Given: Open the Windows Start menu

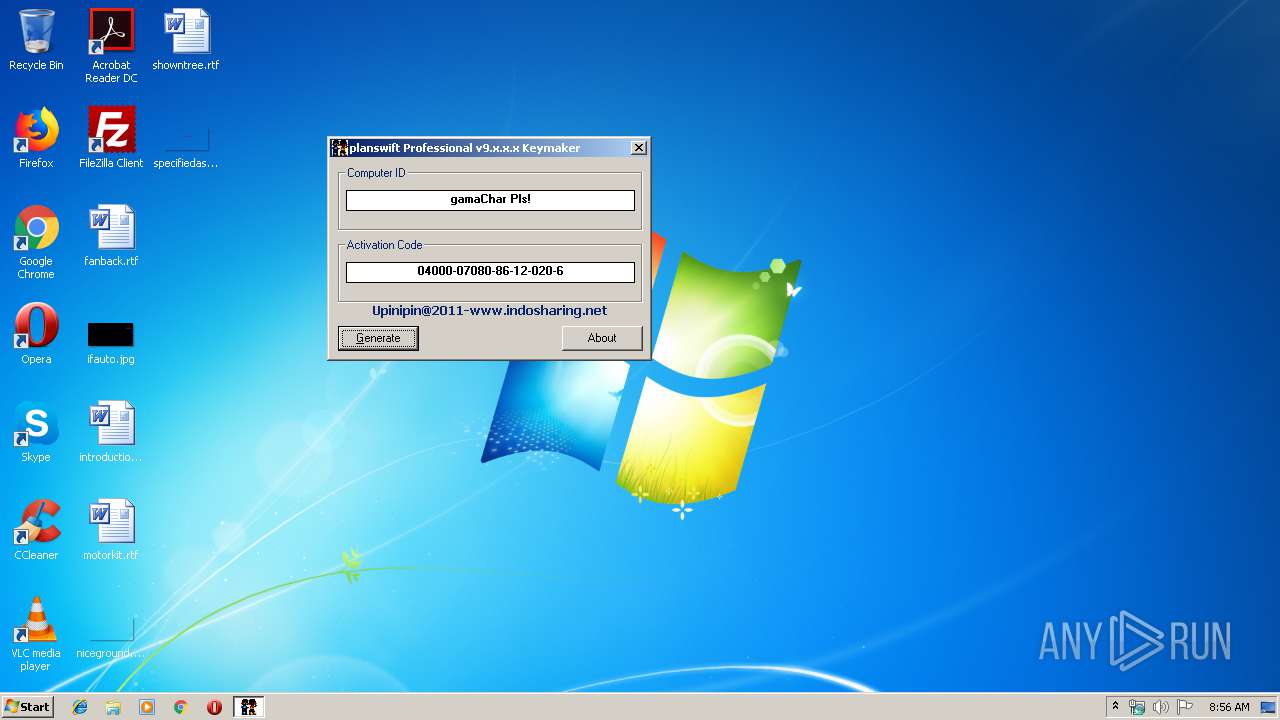Looking at the screenshot, I should pyautogui.click(x=27, y=707).
